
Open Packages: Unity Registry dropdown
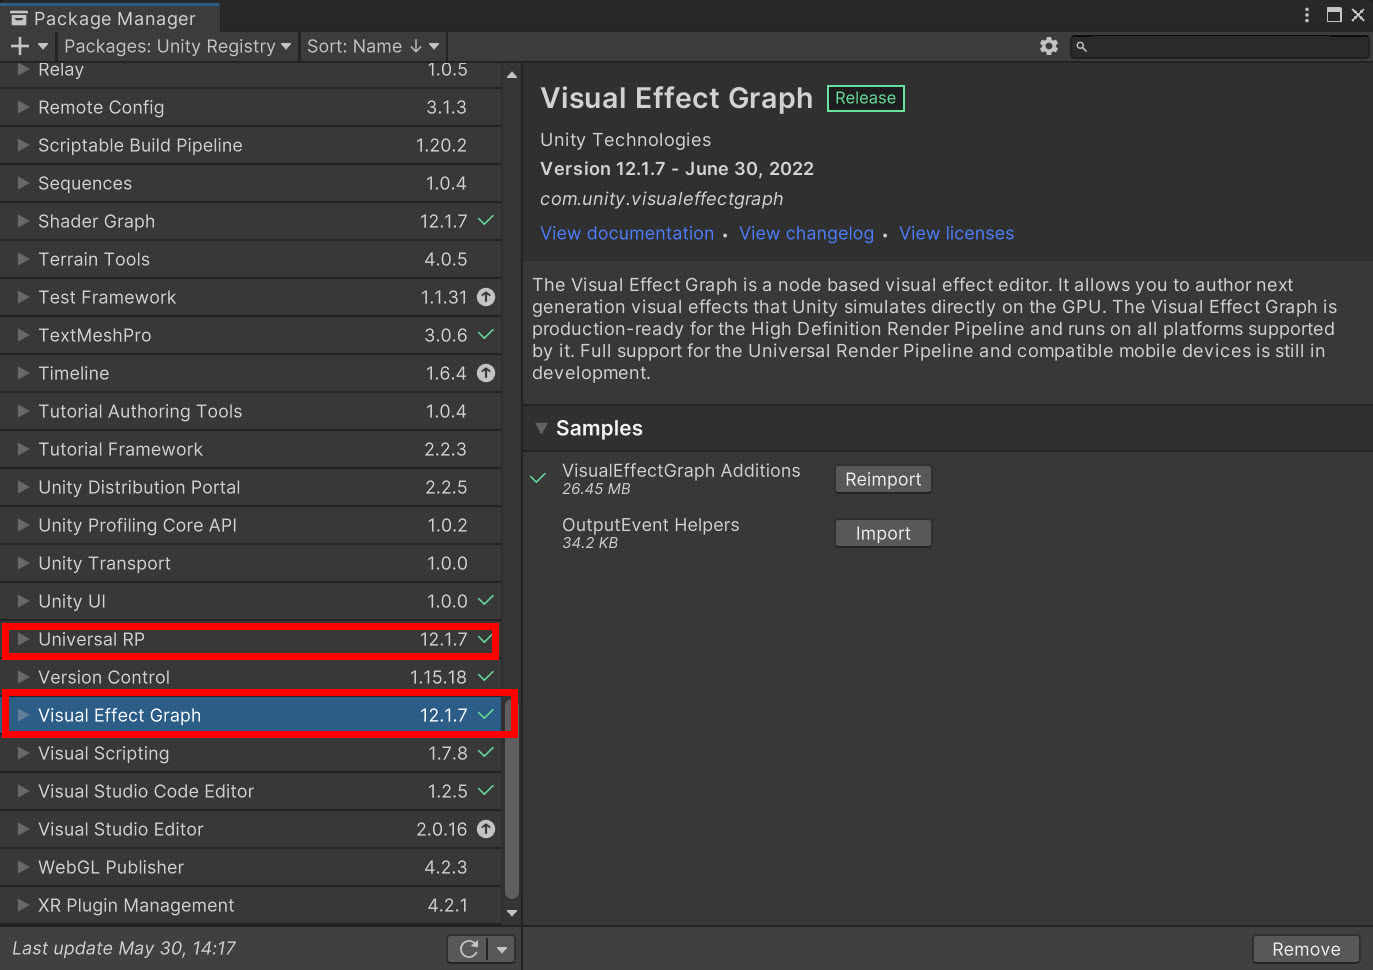(x=178, y=46)
